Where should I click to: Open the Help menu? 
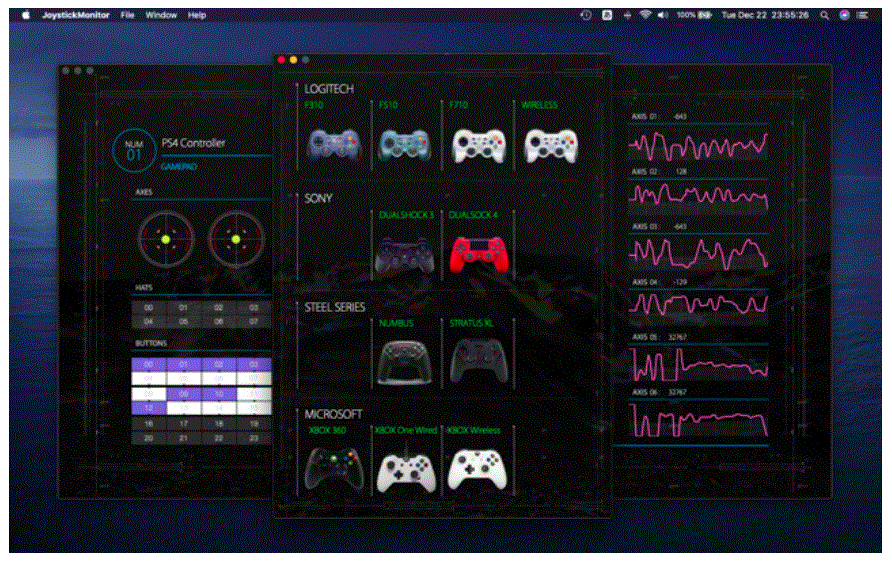pyautogui.click(x=197, y=15)
